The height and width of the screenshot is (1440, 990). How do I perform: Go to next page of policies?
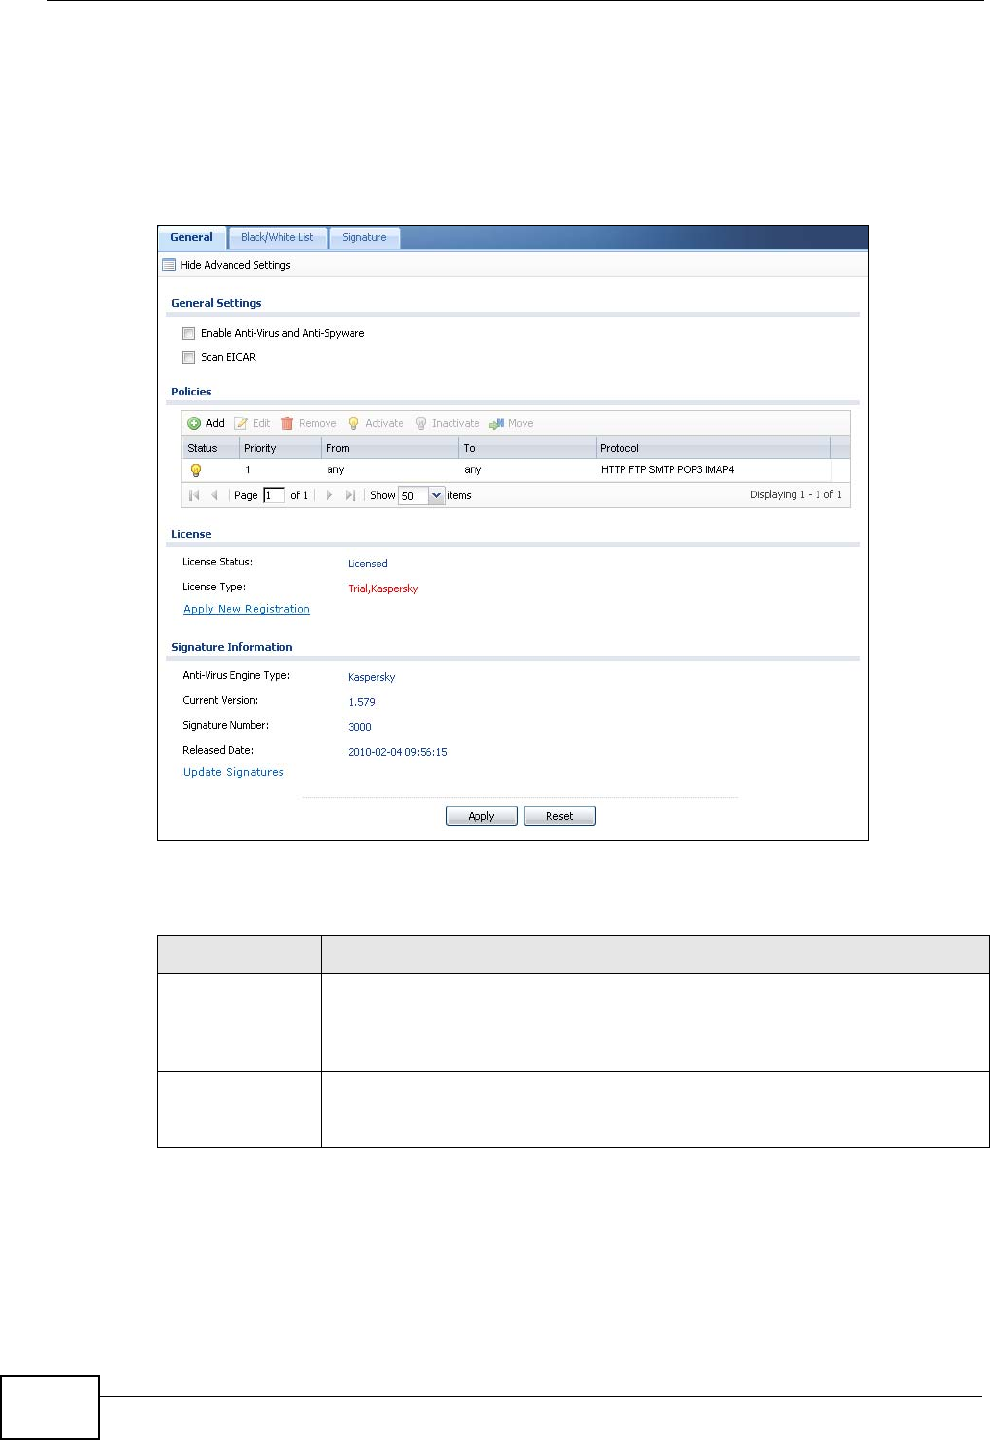329,495
